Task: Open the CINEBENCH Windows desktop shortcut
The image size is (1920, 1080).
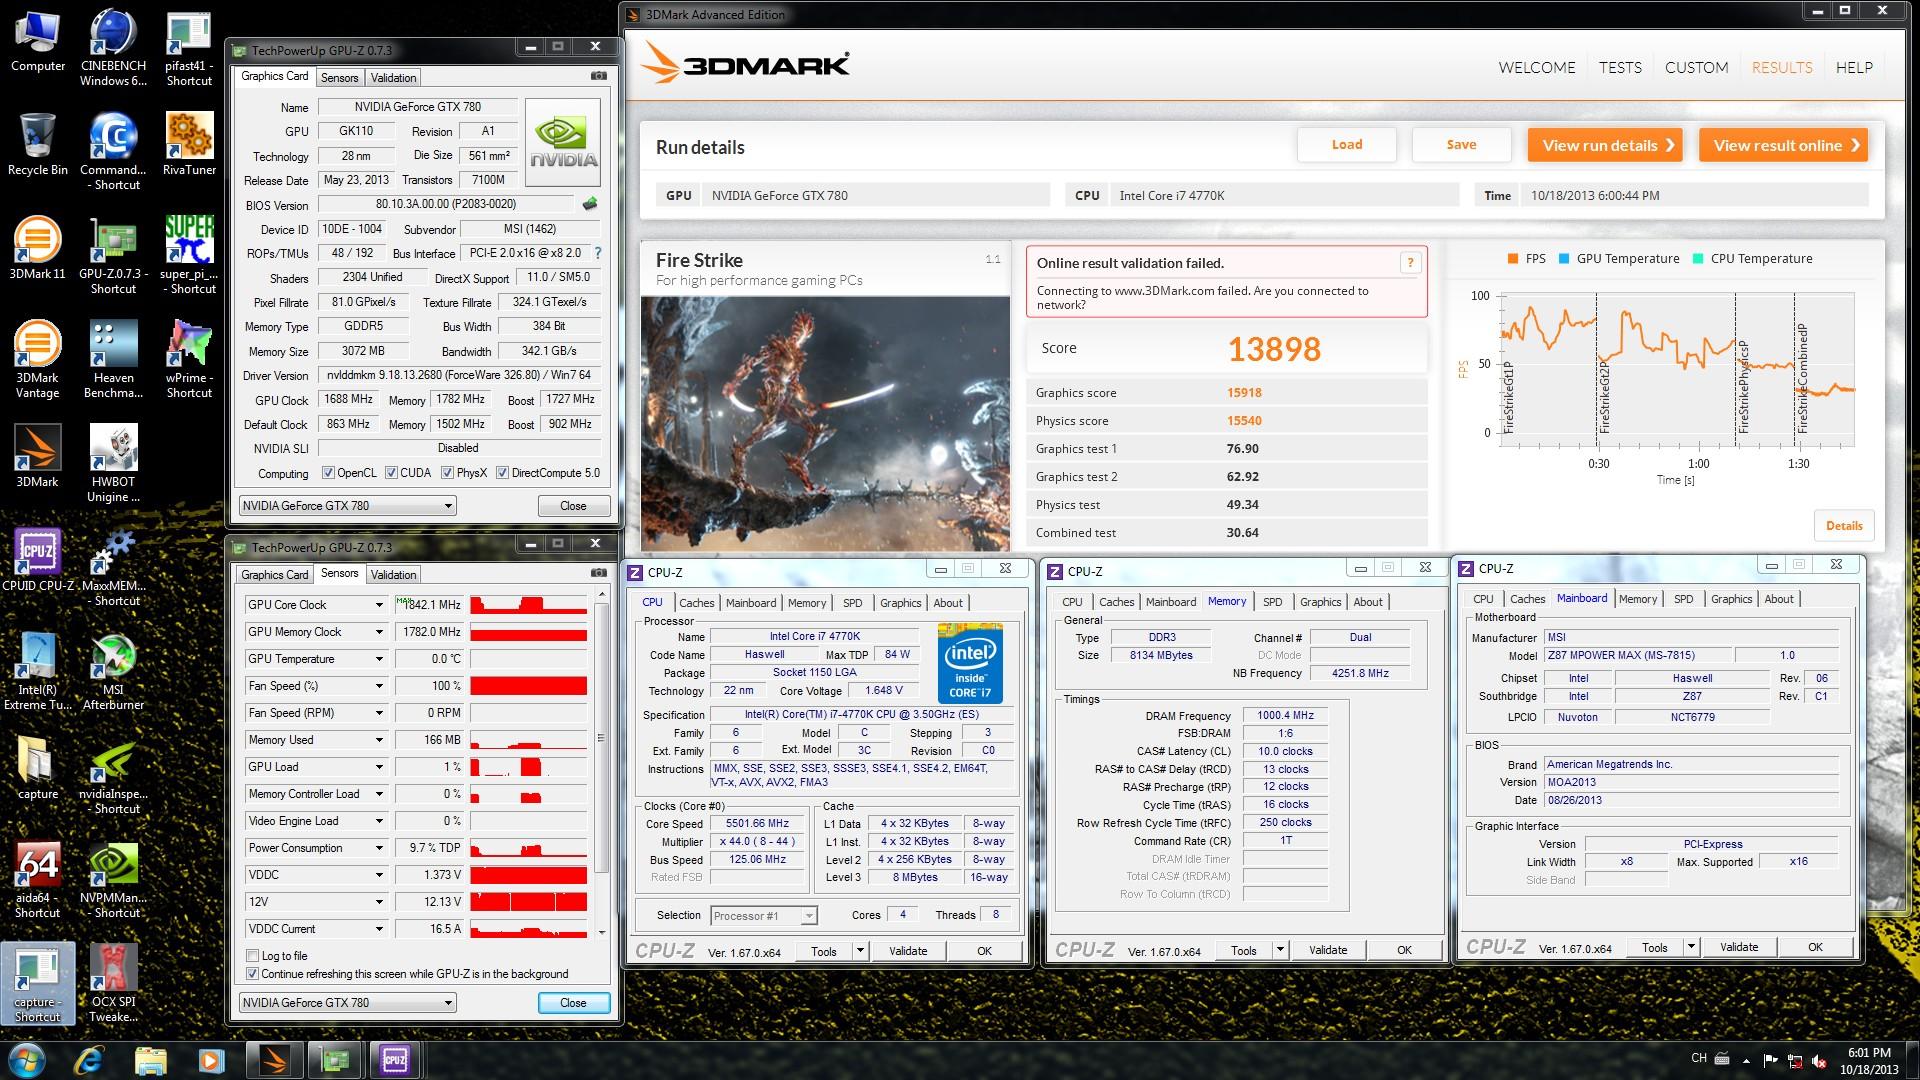Action: pyautogui.click(x=113, y=48)
